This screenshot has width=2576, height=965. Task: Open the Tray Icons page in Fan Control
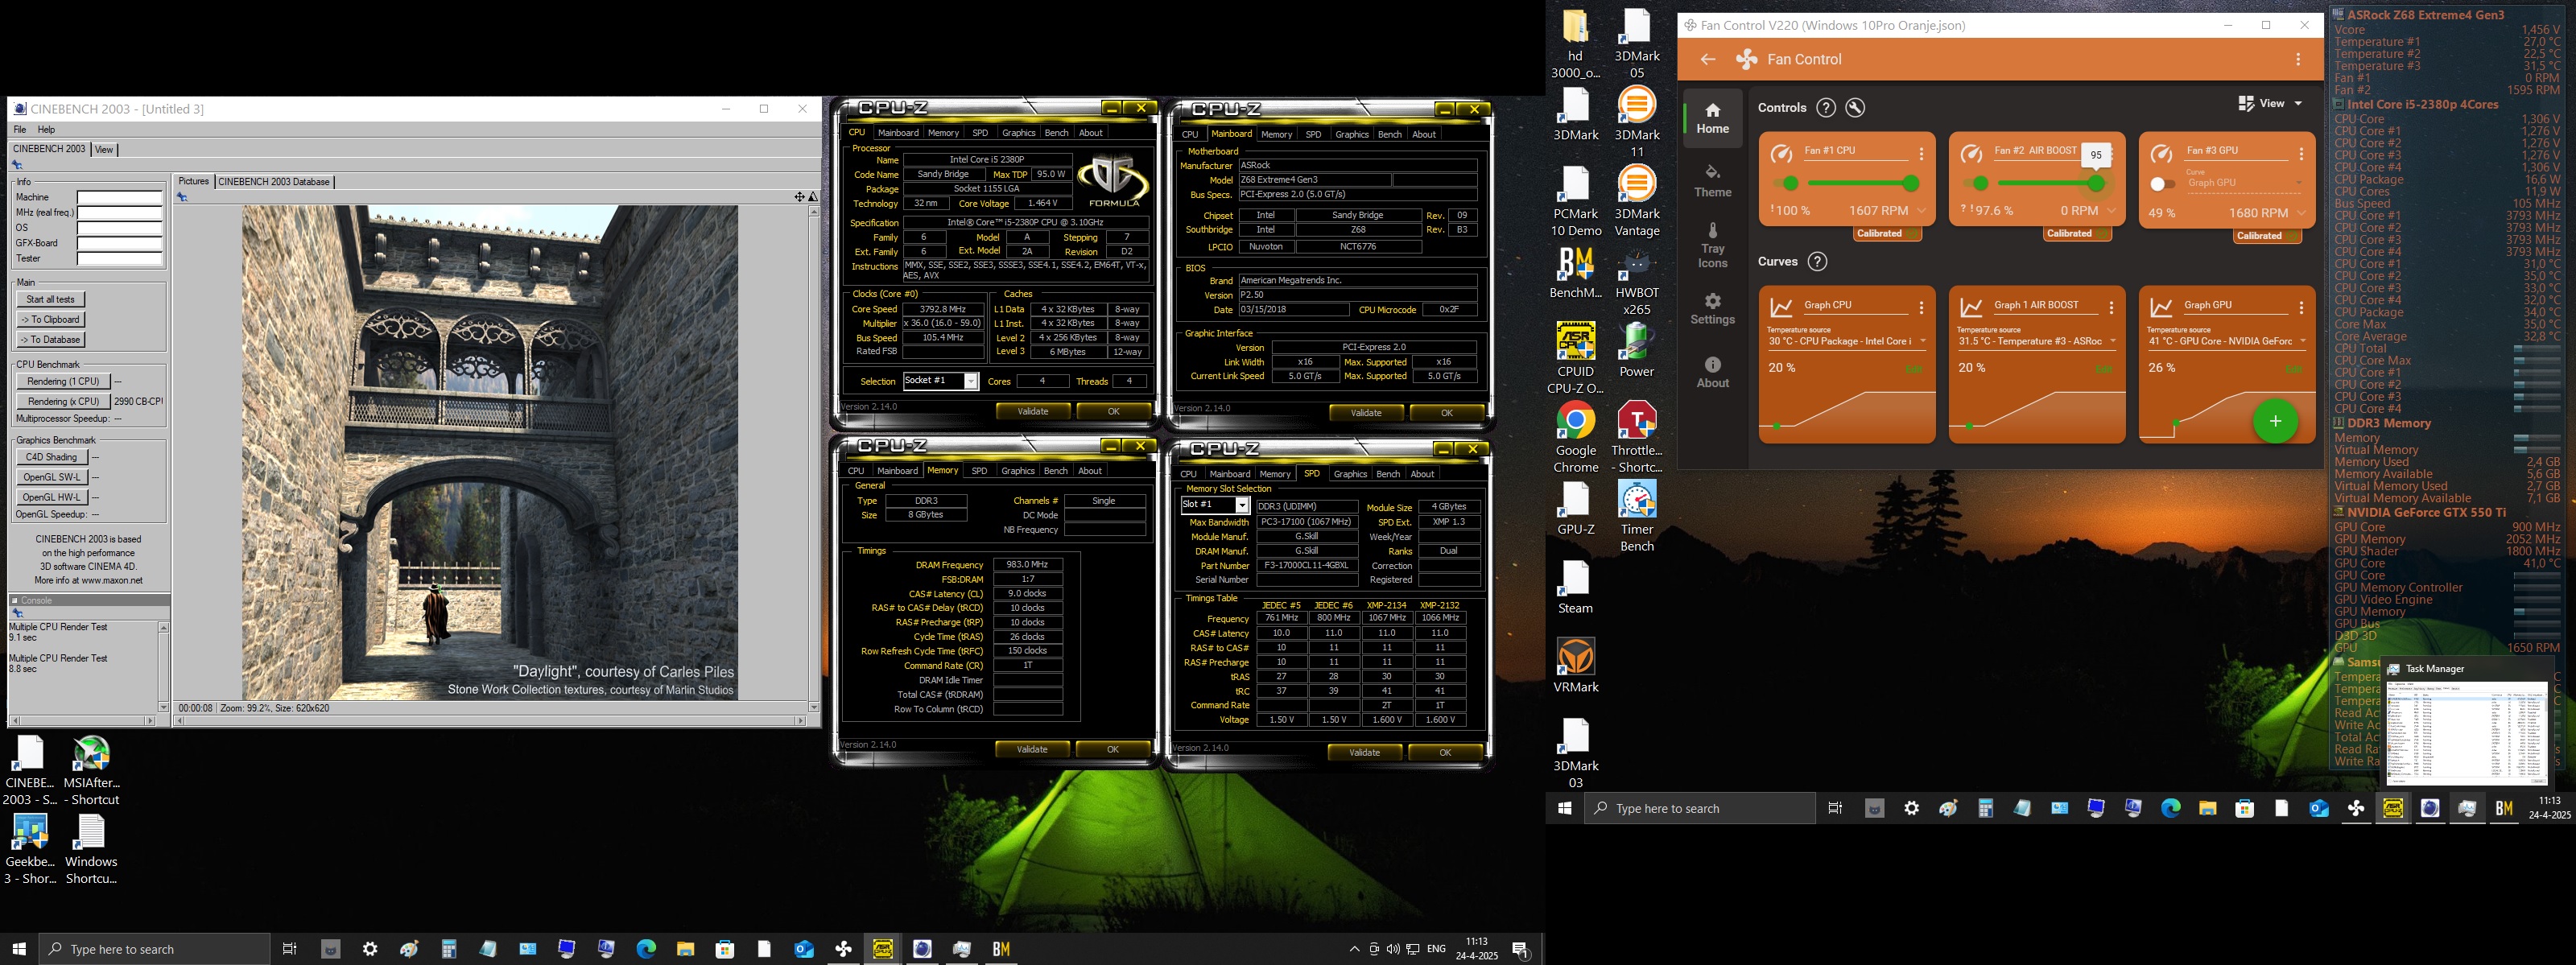pos(1712,246)
